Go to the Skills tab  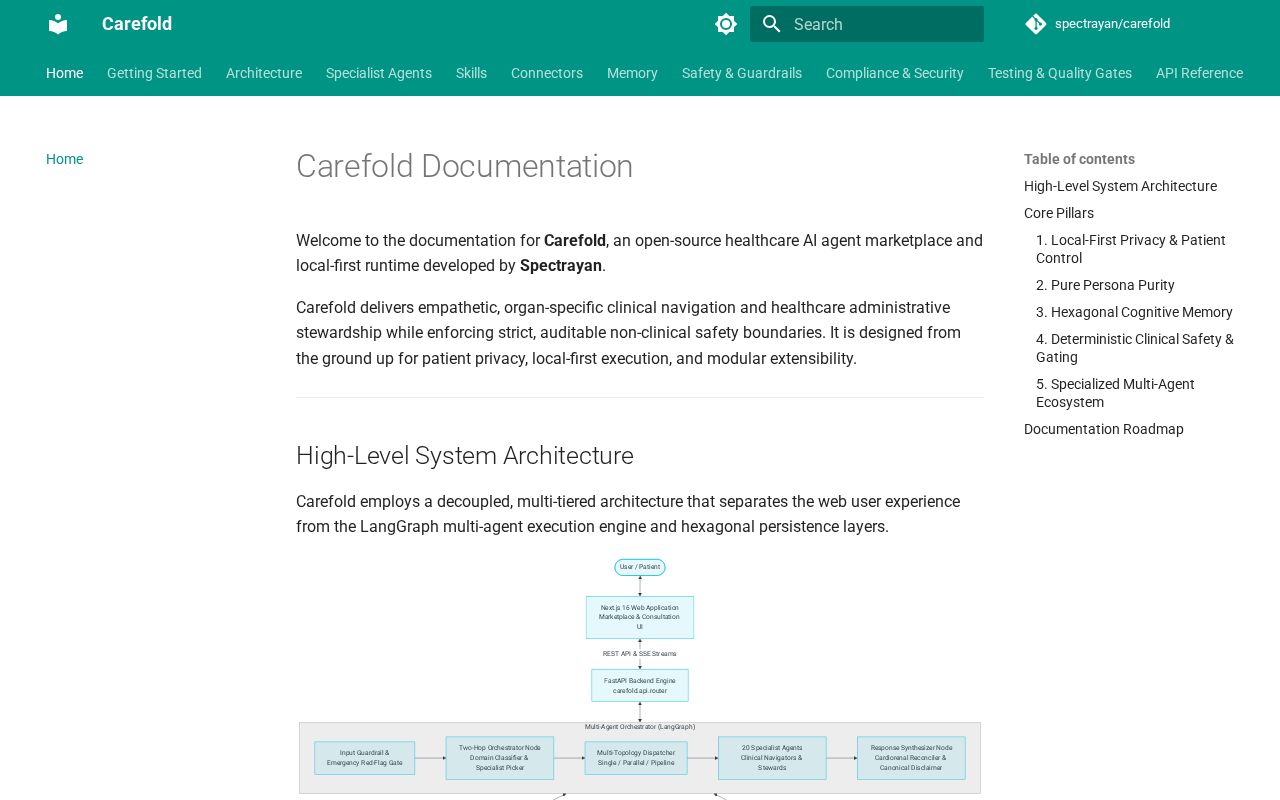tap(471, 73)
